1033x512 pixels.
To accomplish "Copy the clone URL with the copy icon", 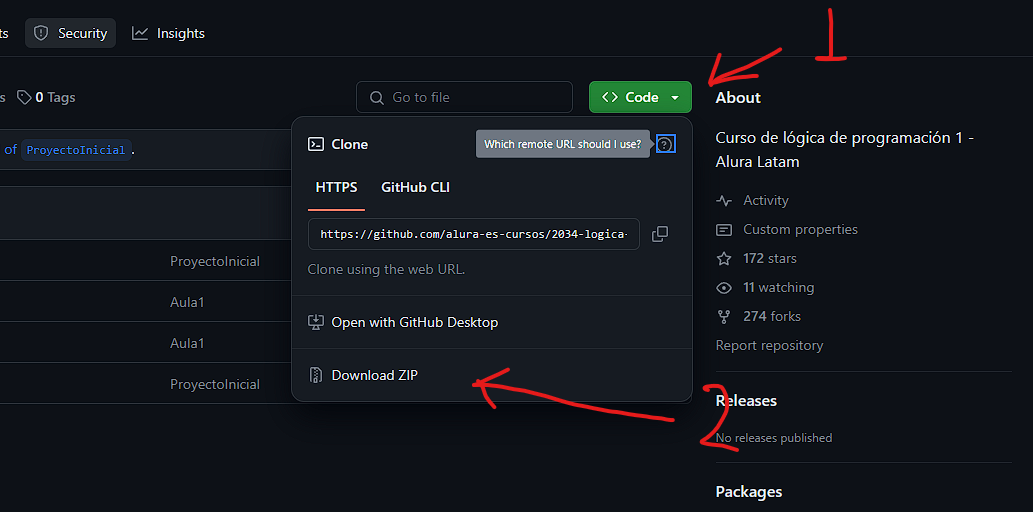I will pyautogui.click(x=659, y=234).
